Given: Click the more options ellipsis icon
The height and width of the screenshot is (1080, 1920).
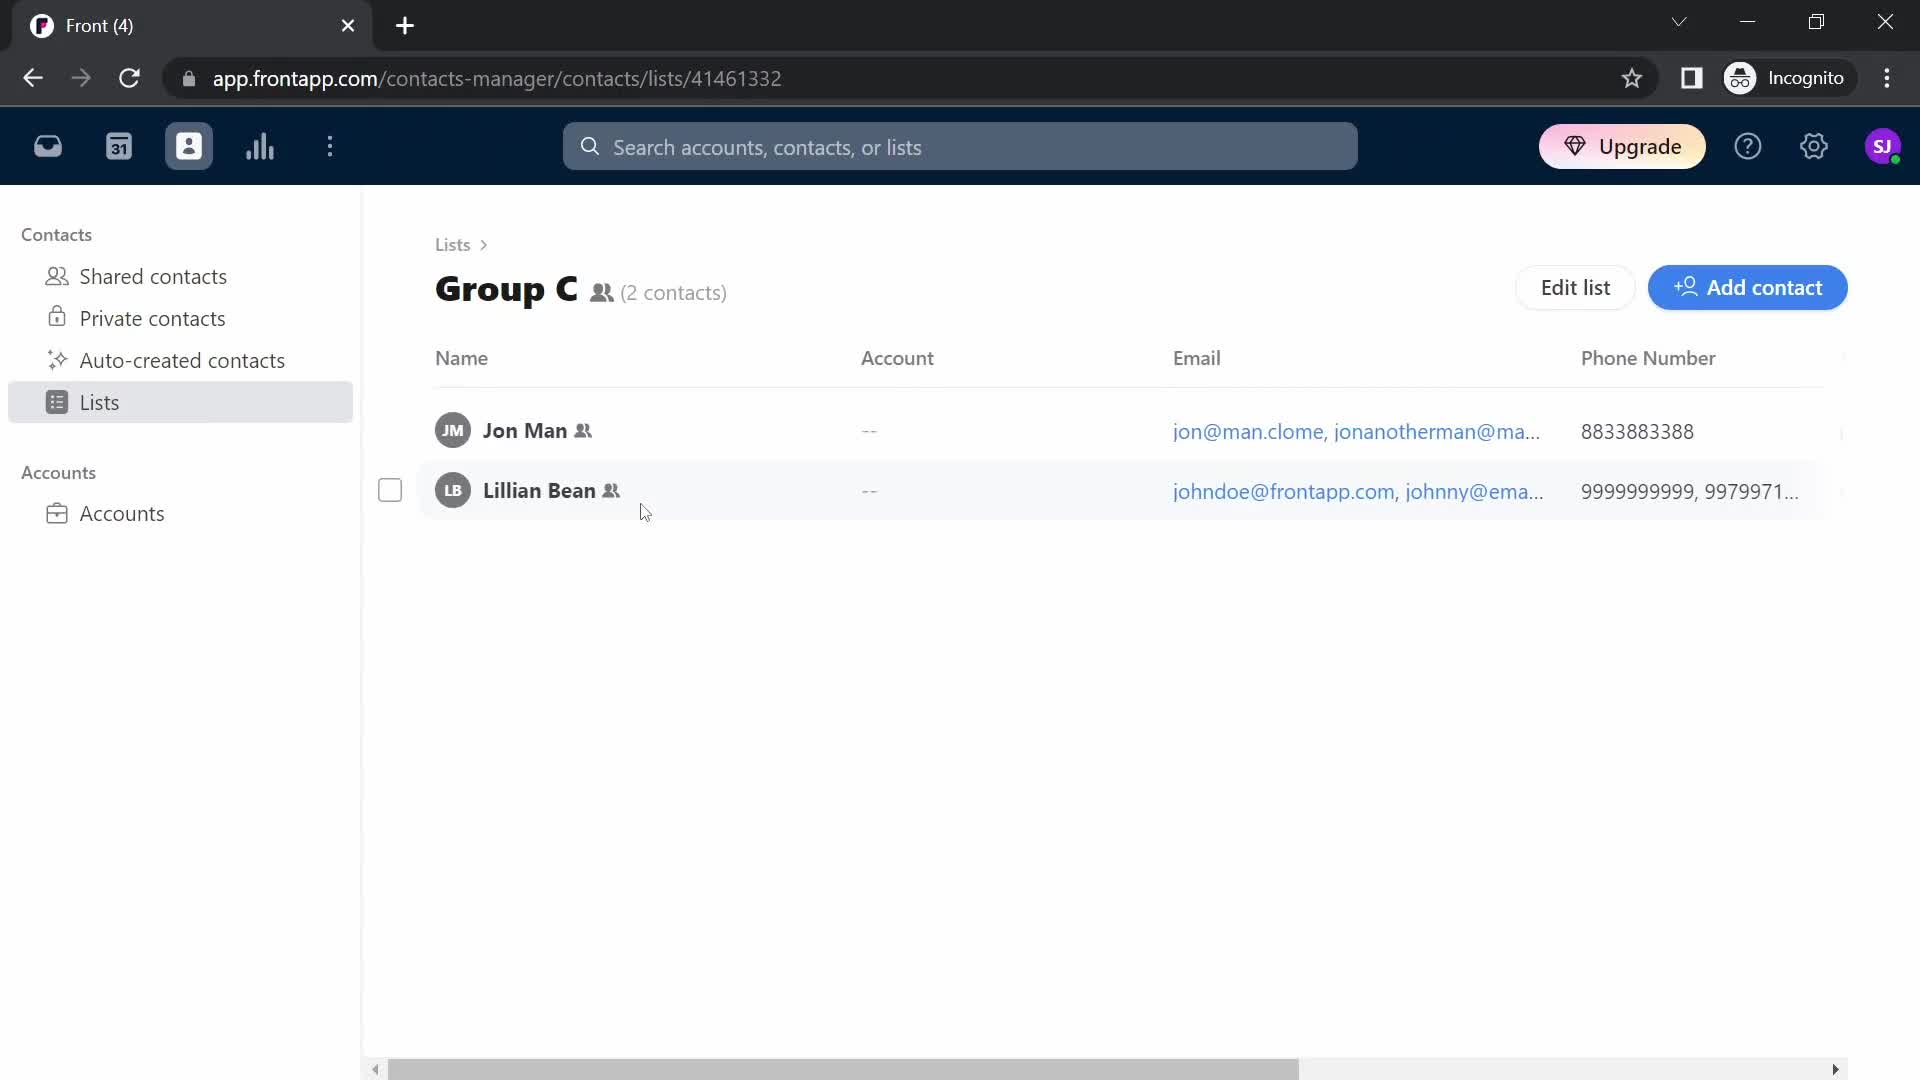Looking at the screenshot, I should coord(331,146).
